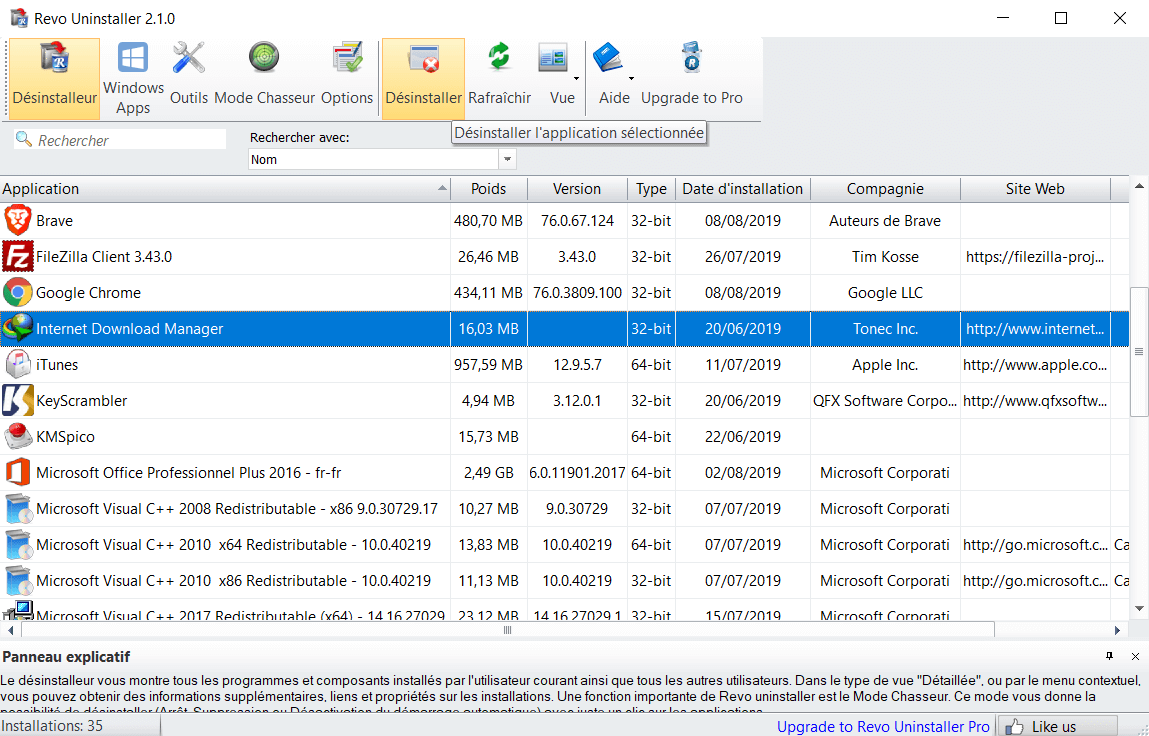Image resolution: width=1149 pixels, height=736 pixels.
Task: Sort by Site Web column header
Action: (x=1035, y=188)
